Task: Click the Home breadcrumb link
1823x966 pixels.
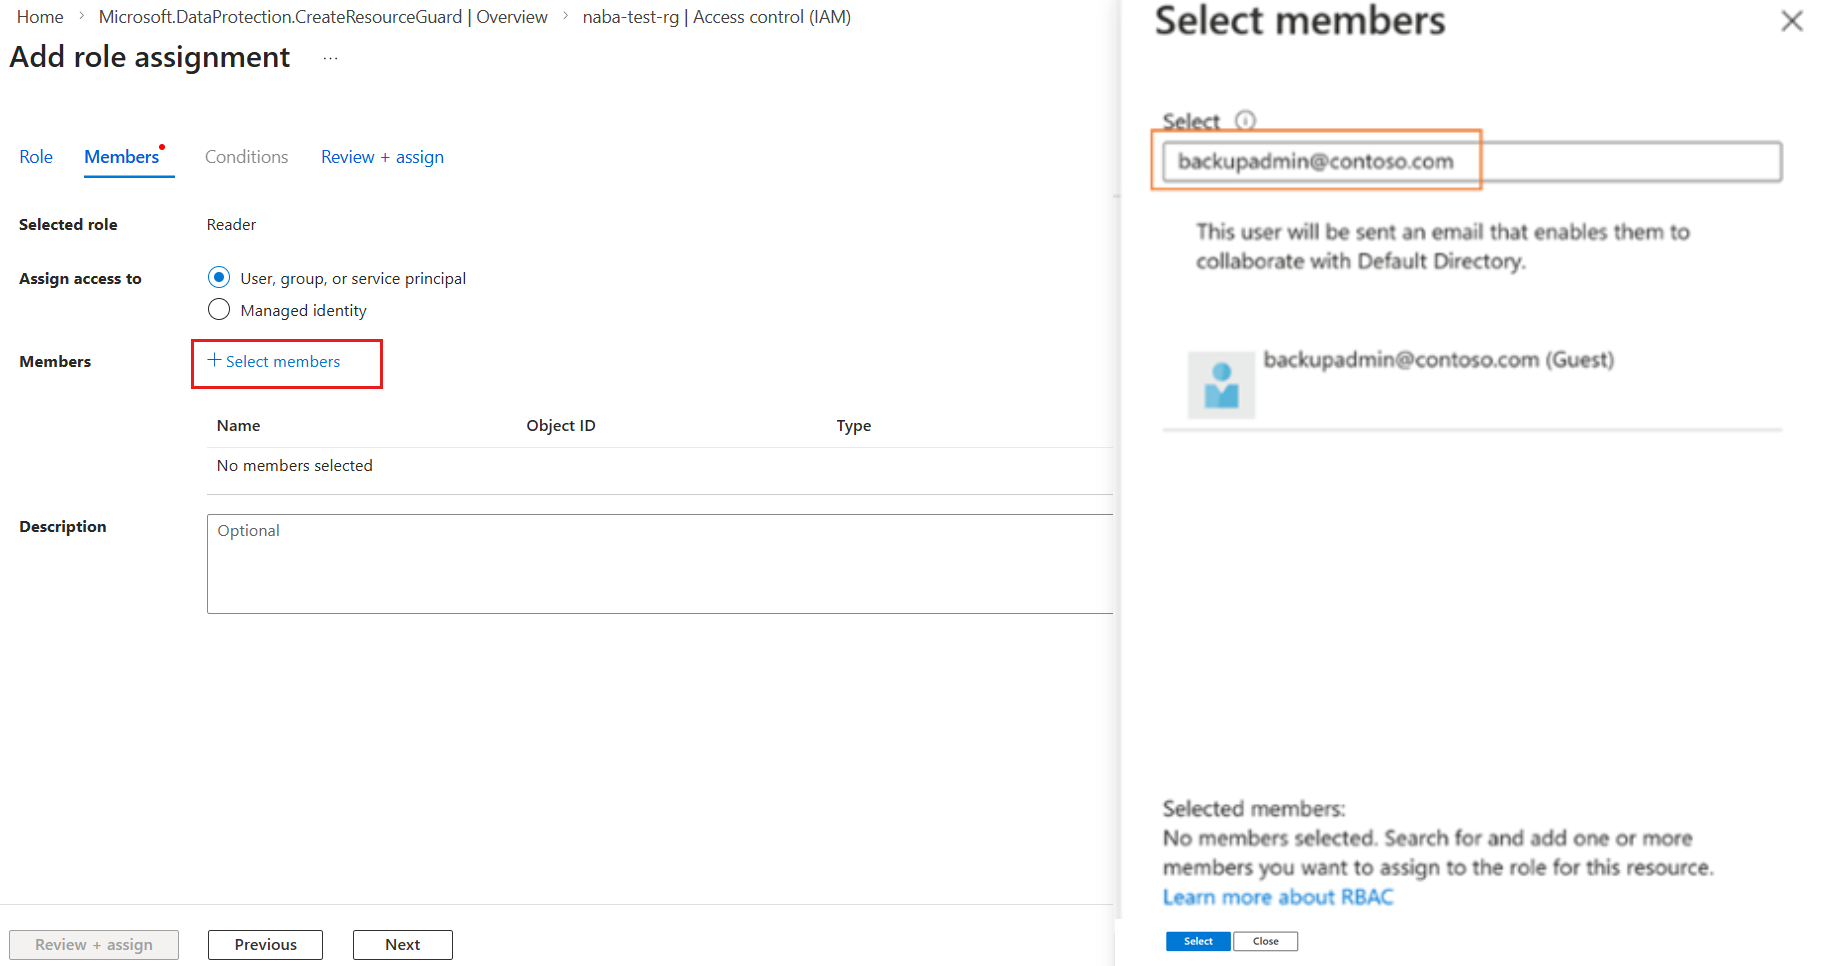Action: [40, 17]
